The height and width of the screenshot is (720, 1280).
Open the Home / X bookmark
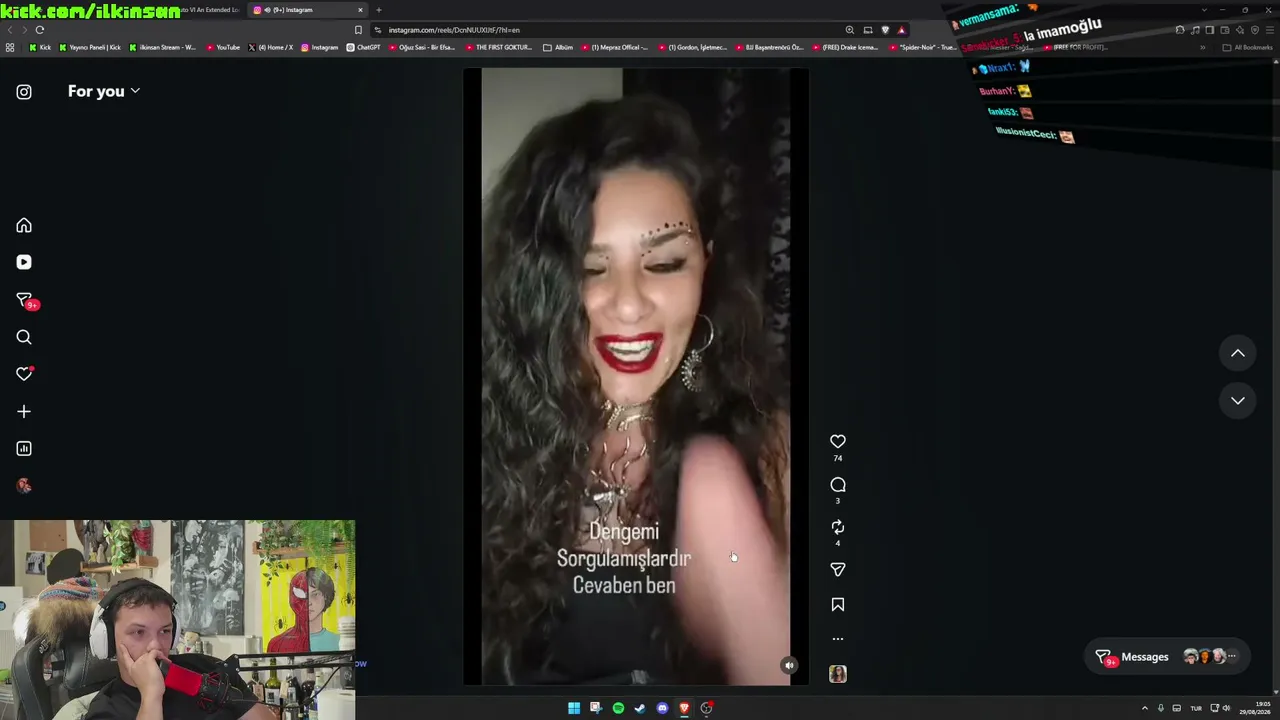pyautogui.click(x=270, y=47)
